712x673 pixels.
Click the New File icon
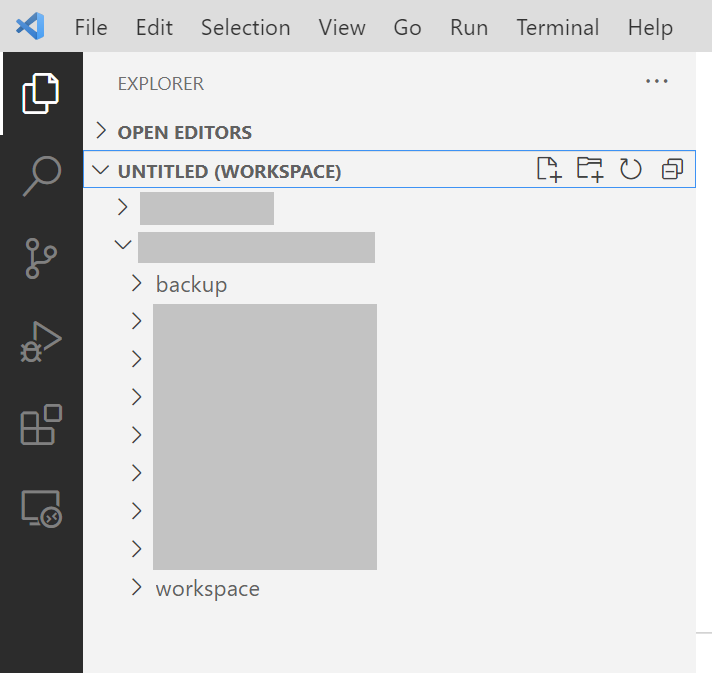click(549, 169)
